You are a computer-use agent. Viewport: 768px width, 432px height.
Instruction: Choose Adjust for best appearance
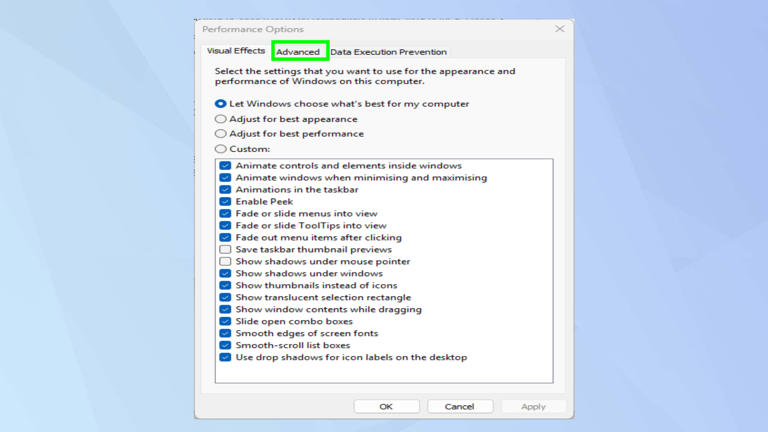click(x=220, y=119)
